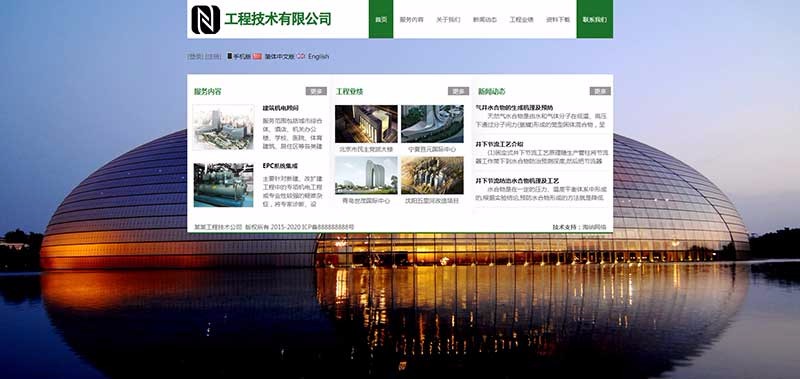
Task: Open the 服务内容 navigation item
Action: point(412,19)
